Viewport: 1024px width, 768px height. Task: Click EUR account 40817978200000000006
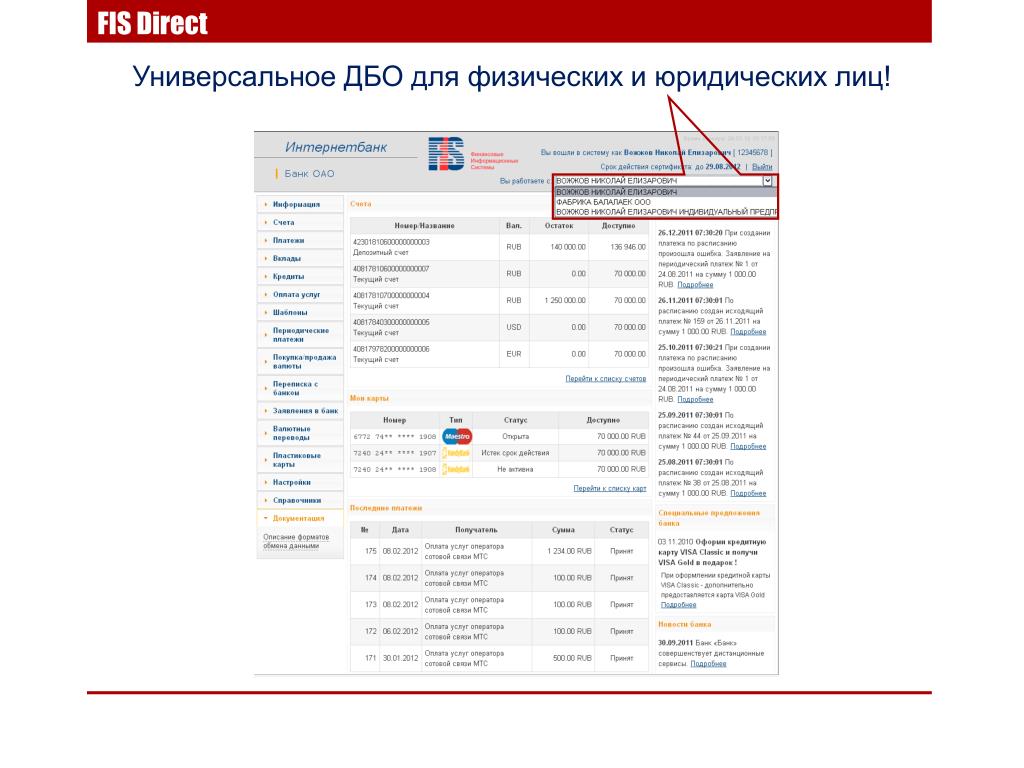click(x=391, y=349)
